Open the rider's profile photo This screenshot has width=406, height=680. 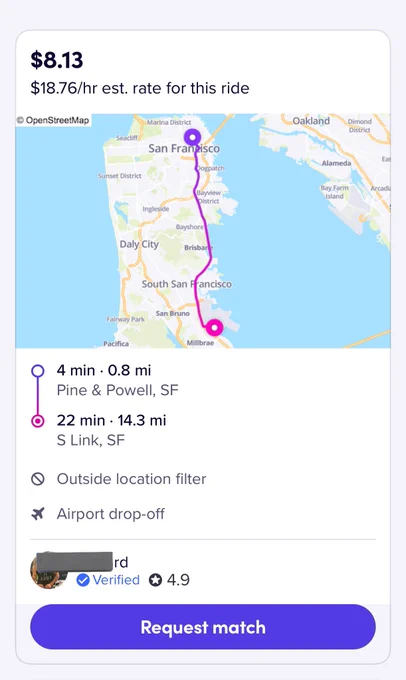48,570
